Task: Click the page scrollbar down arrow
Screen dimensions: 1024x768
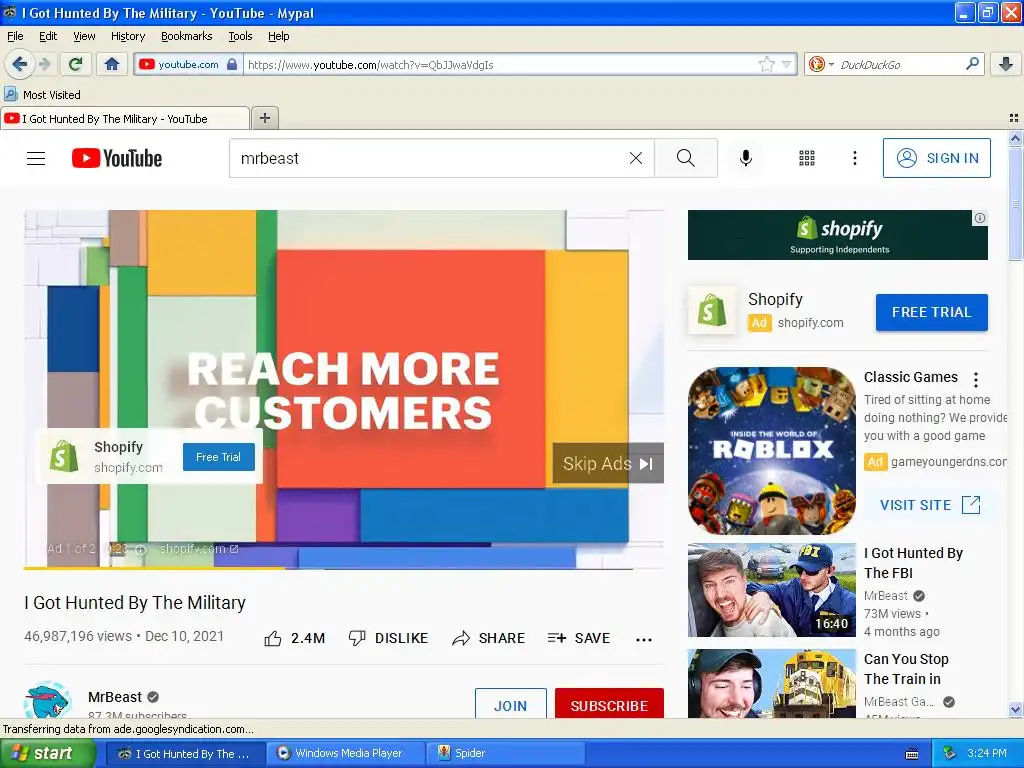Action: coord(1015,709)
